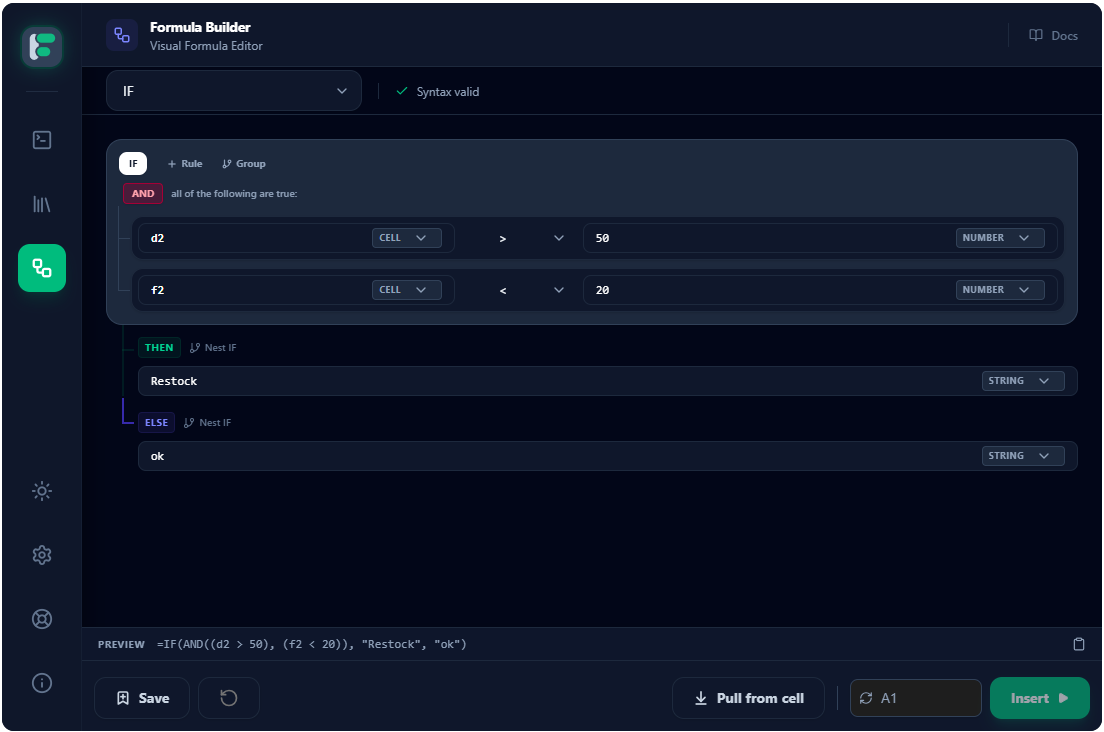Open the Docs link
Screen dimensions: 1104x732
coord(1054,35)
